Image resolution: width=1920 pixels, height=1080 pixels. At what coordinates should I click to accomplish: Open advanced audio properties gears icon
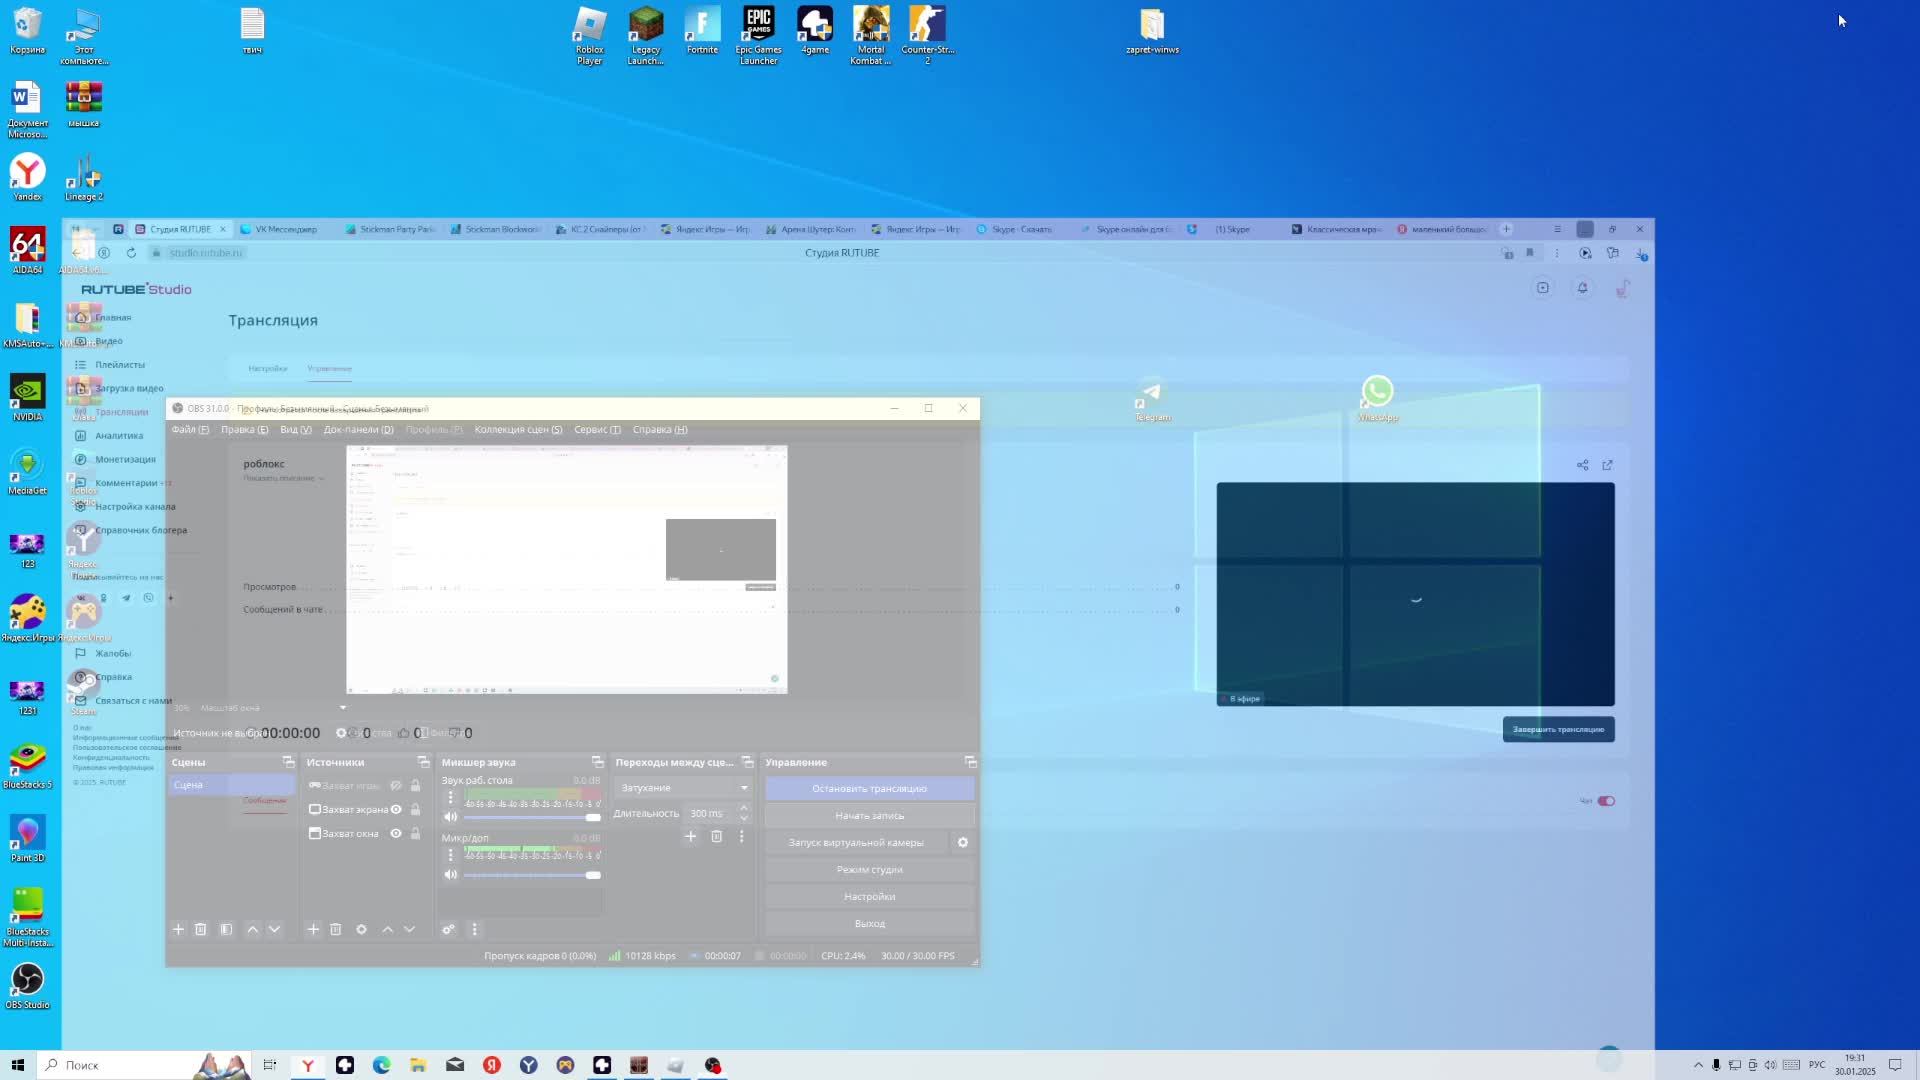pos(449,929)
